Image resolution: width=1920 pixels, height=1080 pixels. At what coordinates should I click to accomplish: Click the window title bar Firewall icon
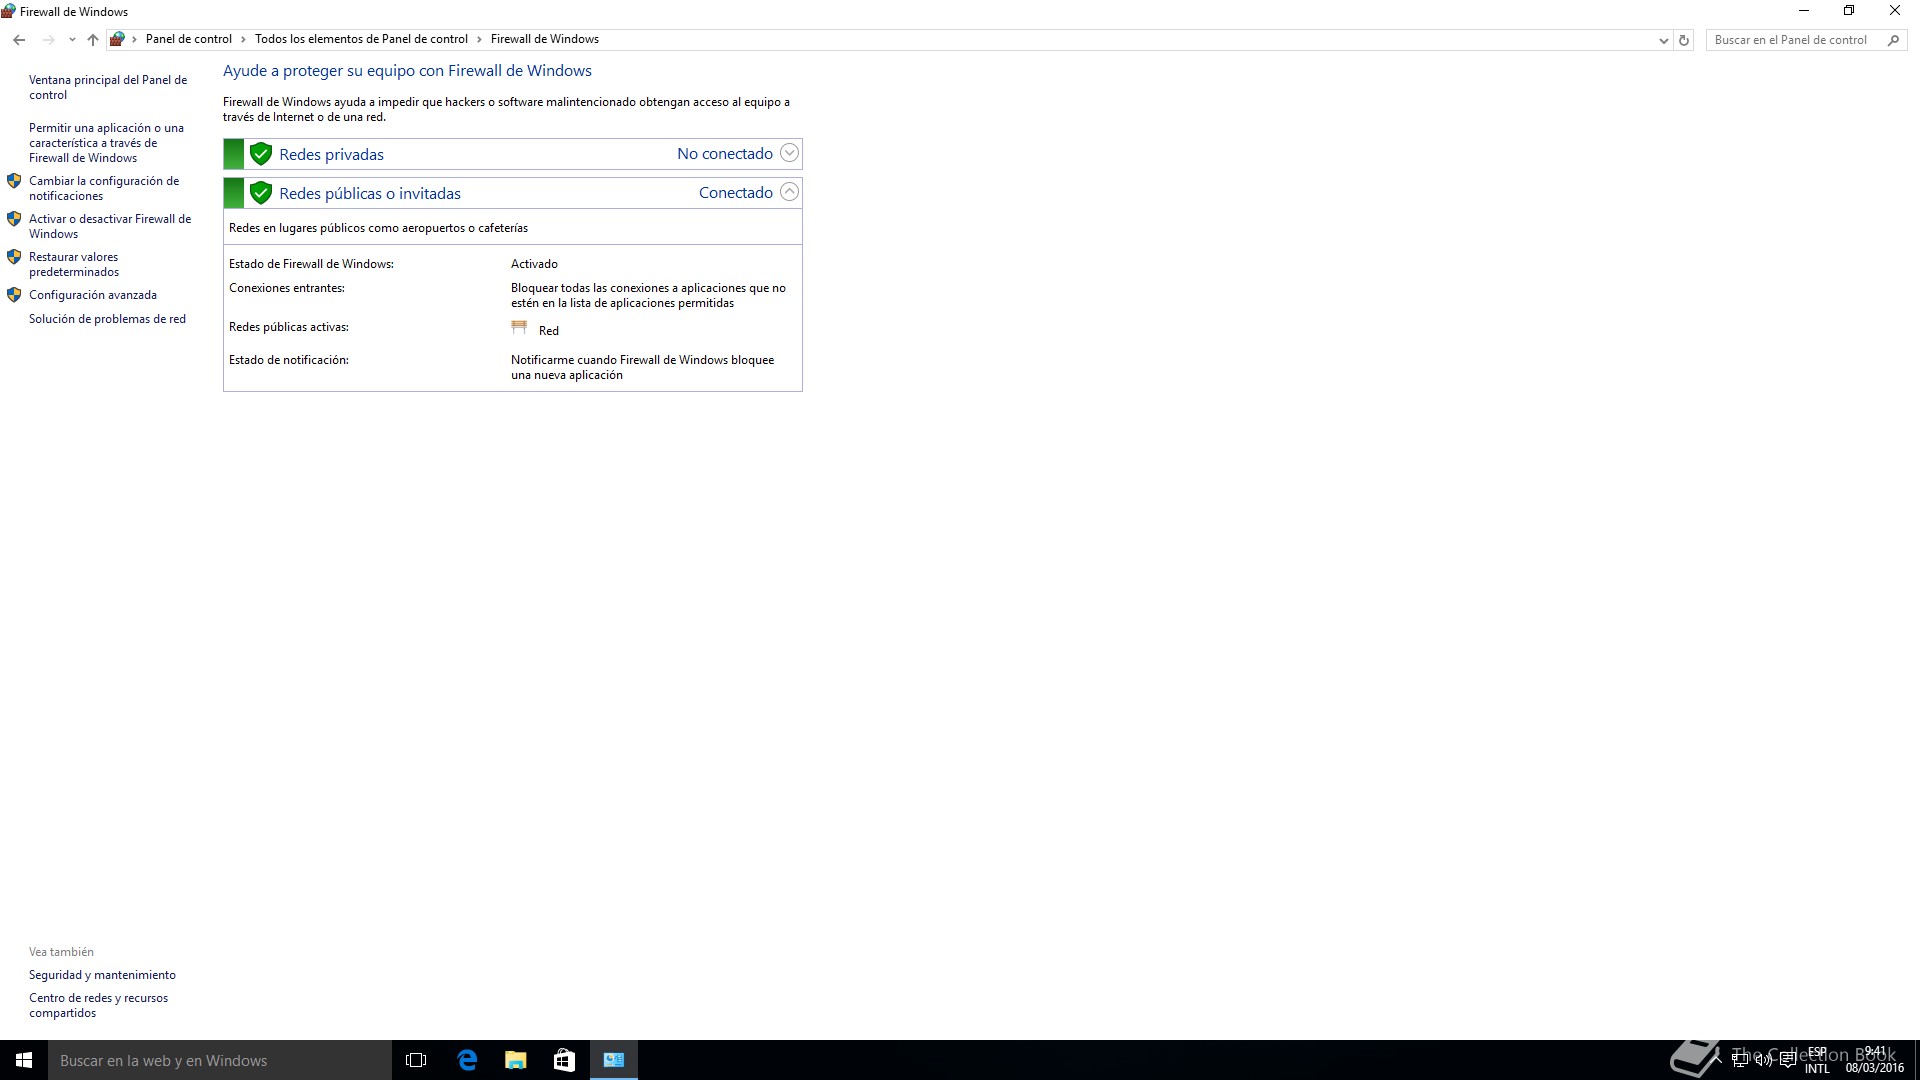[9, 11]
